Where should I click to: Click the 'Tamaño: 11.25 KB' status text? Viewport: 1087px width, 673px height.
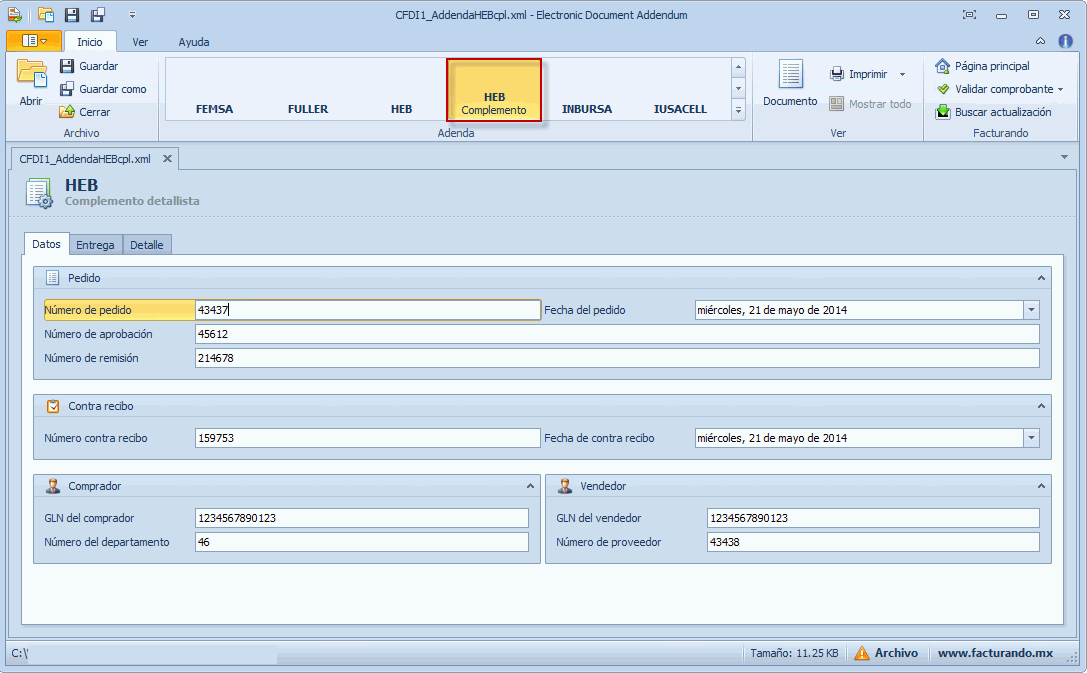point(794,653)
